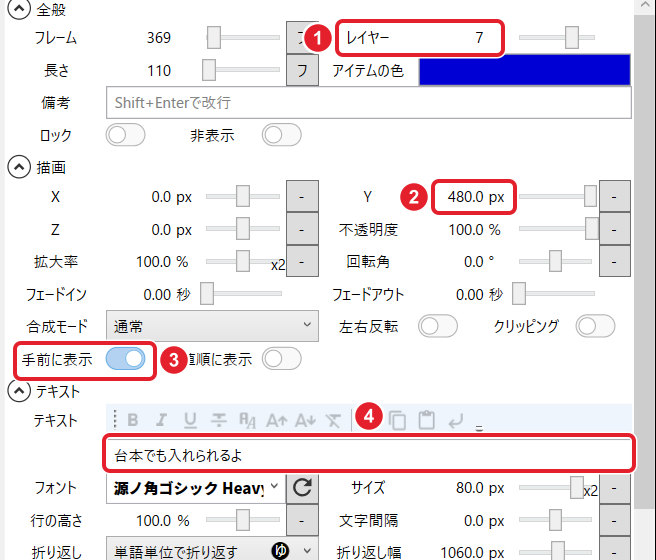The height and width of the screenshot is (560, 656).
Task: Click the 長さ slider handle
Action: coord(209,70)
